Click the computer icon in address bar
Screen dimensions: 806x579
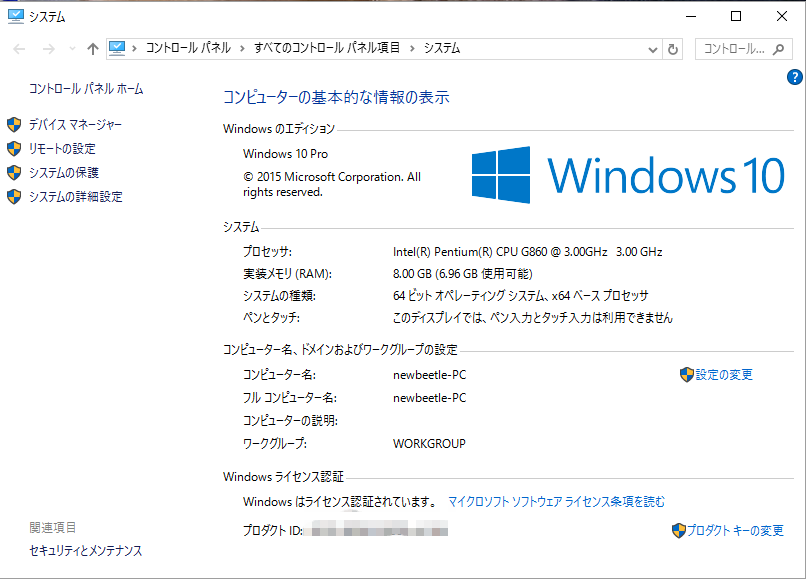117,49
